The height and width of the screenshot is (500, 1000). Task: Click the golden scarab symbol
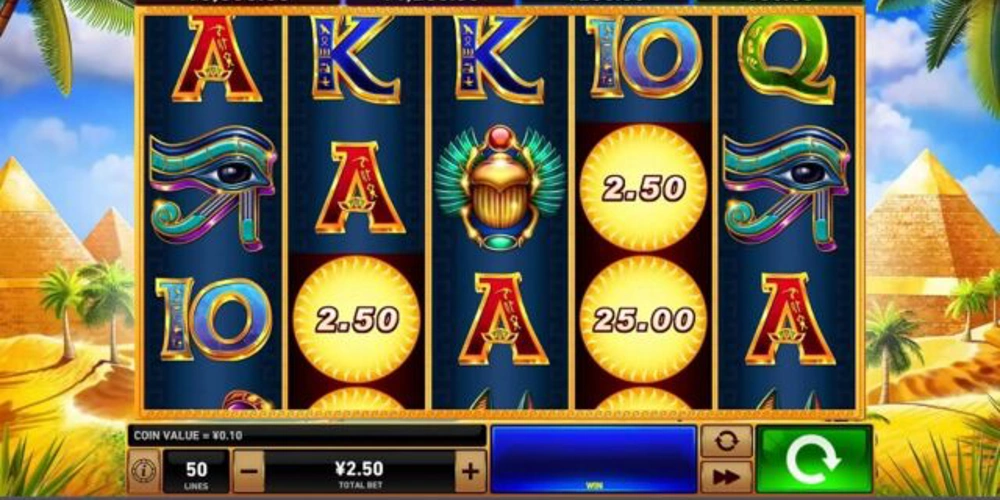[500, 188]
